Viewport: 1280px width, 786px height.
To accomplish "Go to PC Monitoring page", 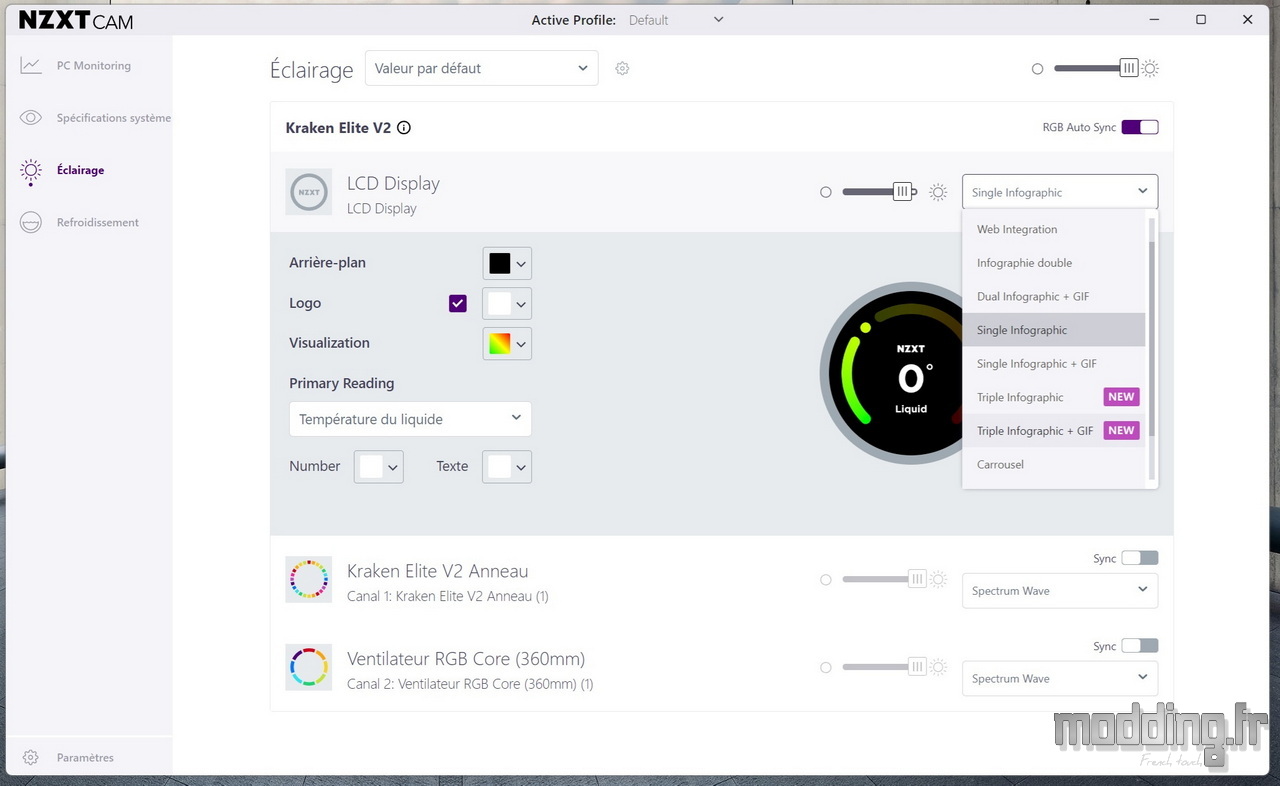I will click(x=93, y=66).
